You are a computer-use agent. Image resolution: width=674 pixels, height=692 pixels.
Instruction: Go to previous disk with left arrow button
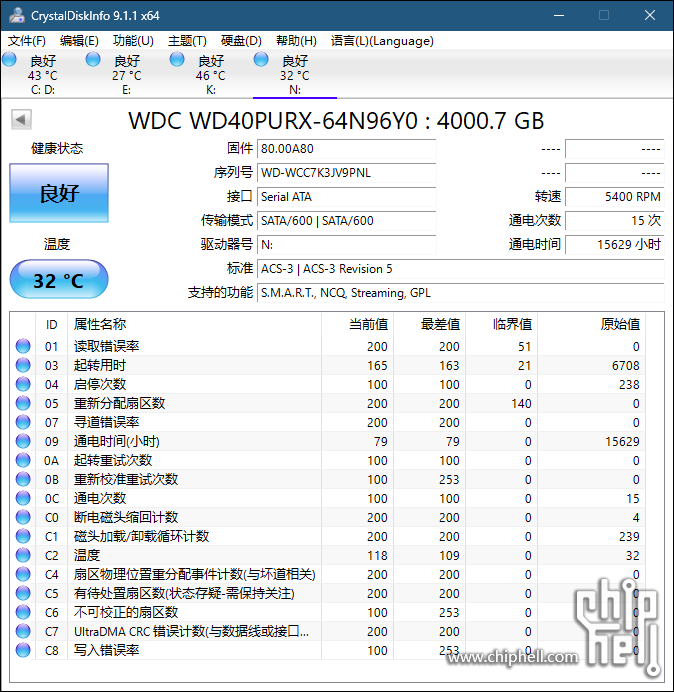(21, 119)
